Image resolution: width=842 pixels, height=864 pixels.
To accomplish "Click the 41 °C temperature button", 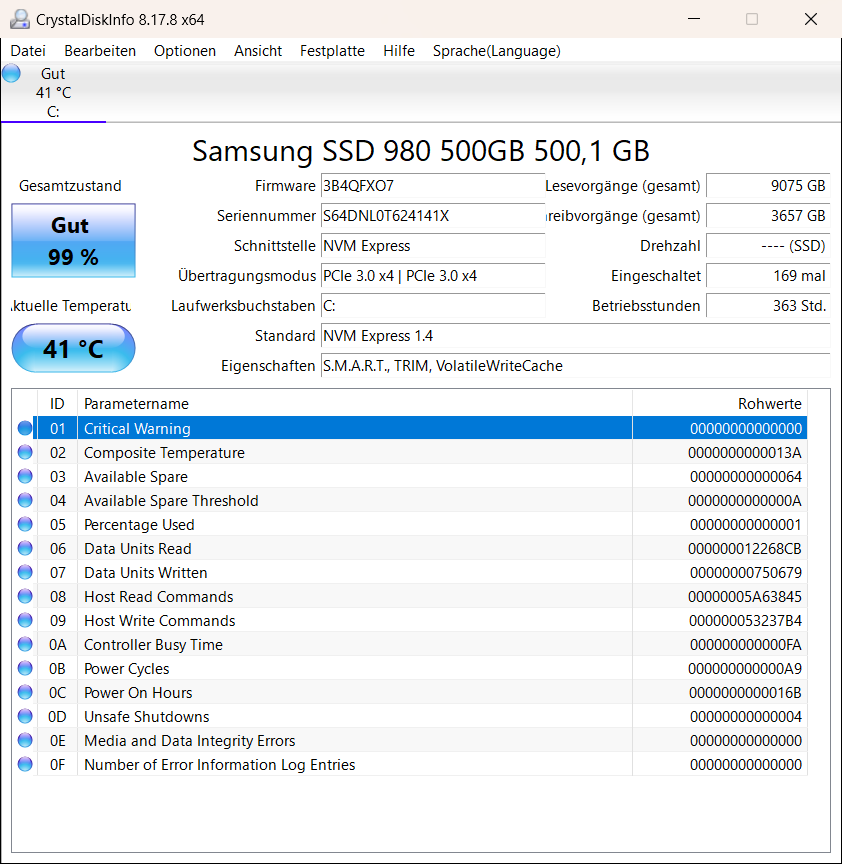I will point(73,348).
